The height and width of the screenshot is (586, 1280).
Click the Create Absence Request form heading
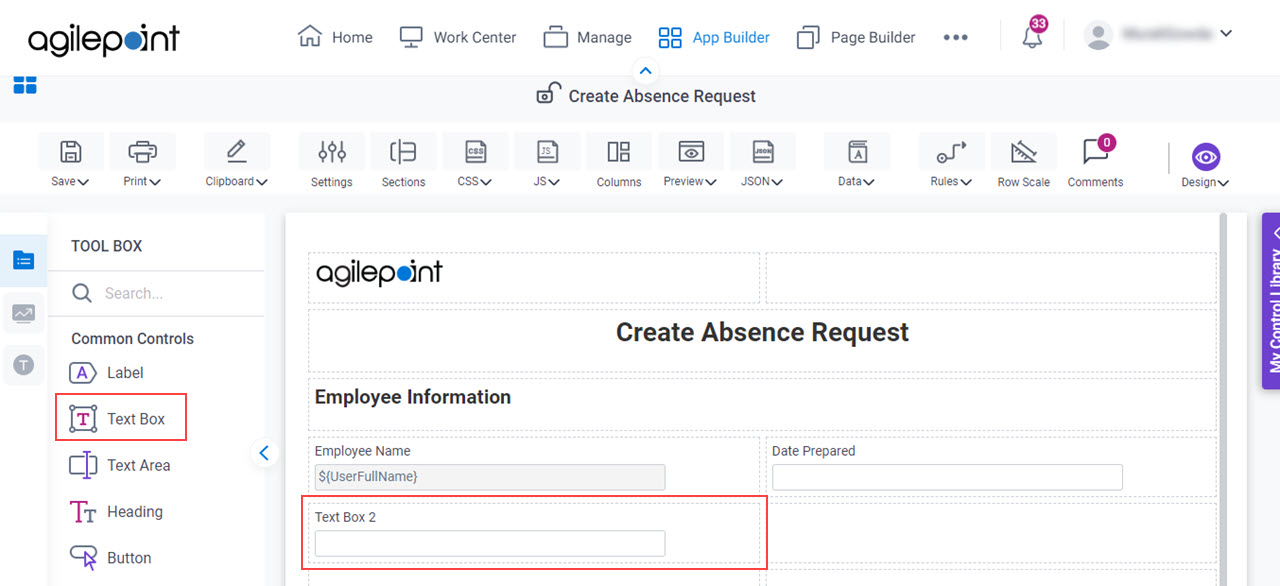pos(762,332)
